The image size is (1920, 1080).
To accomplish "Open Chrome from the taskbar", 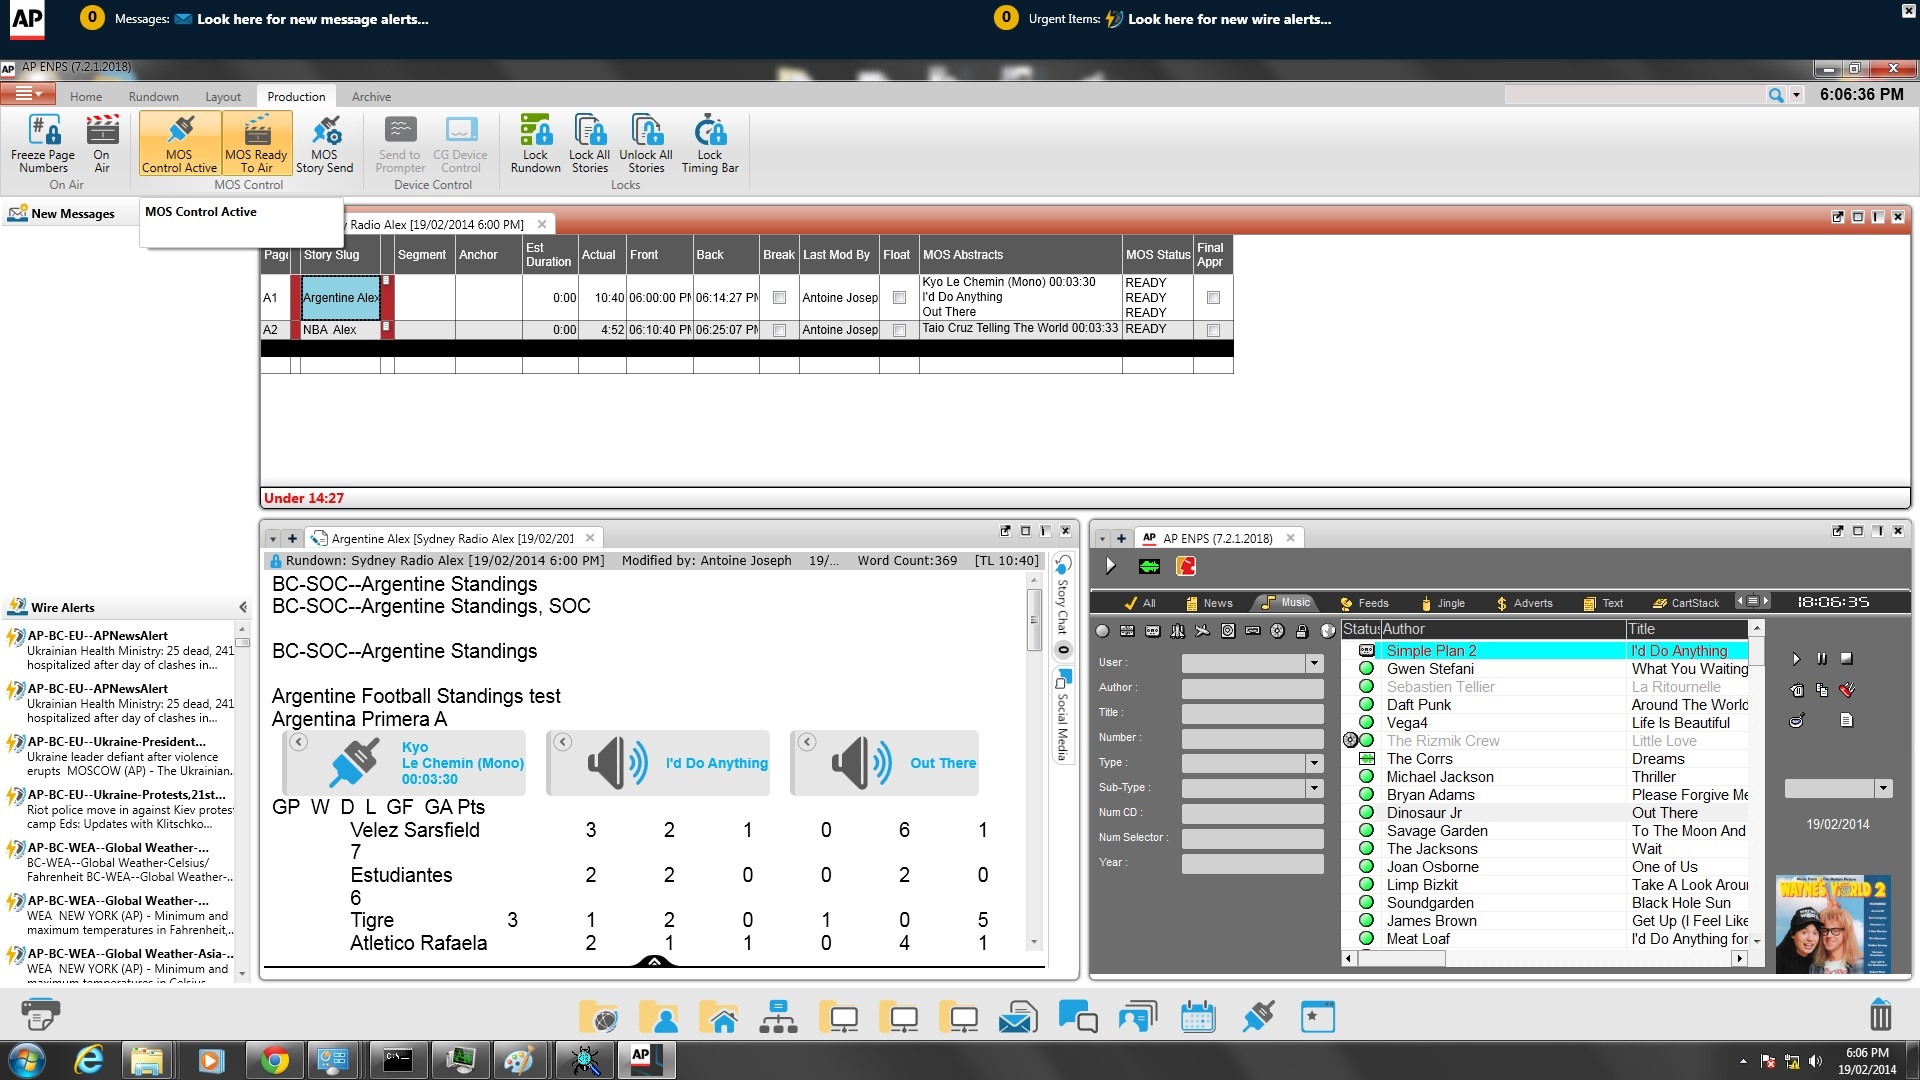I will coord(274,1059).
